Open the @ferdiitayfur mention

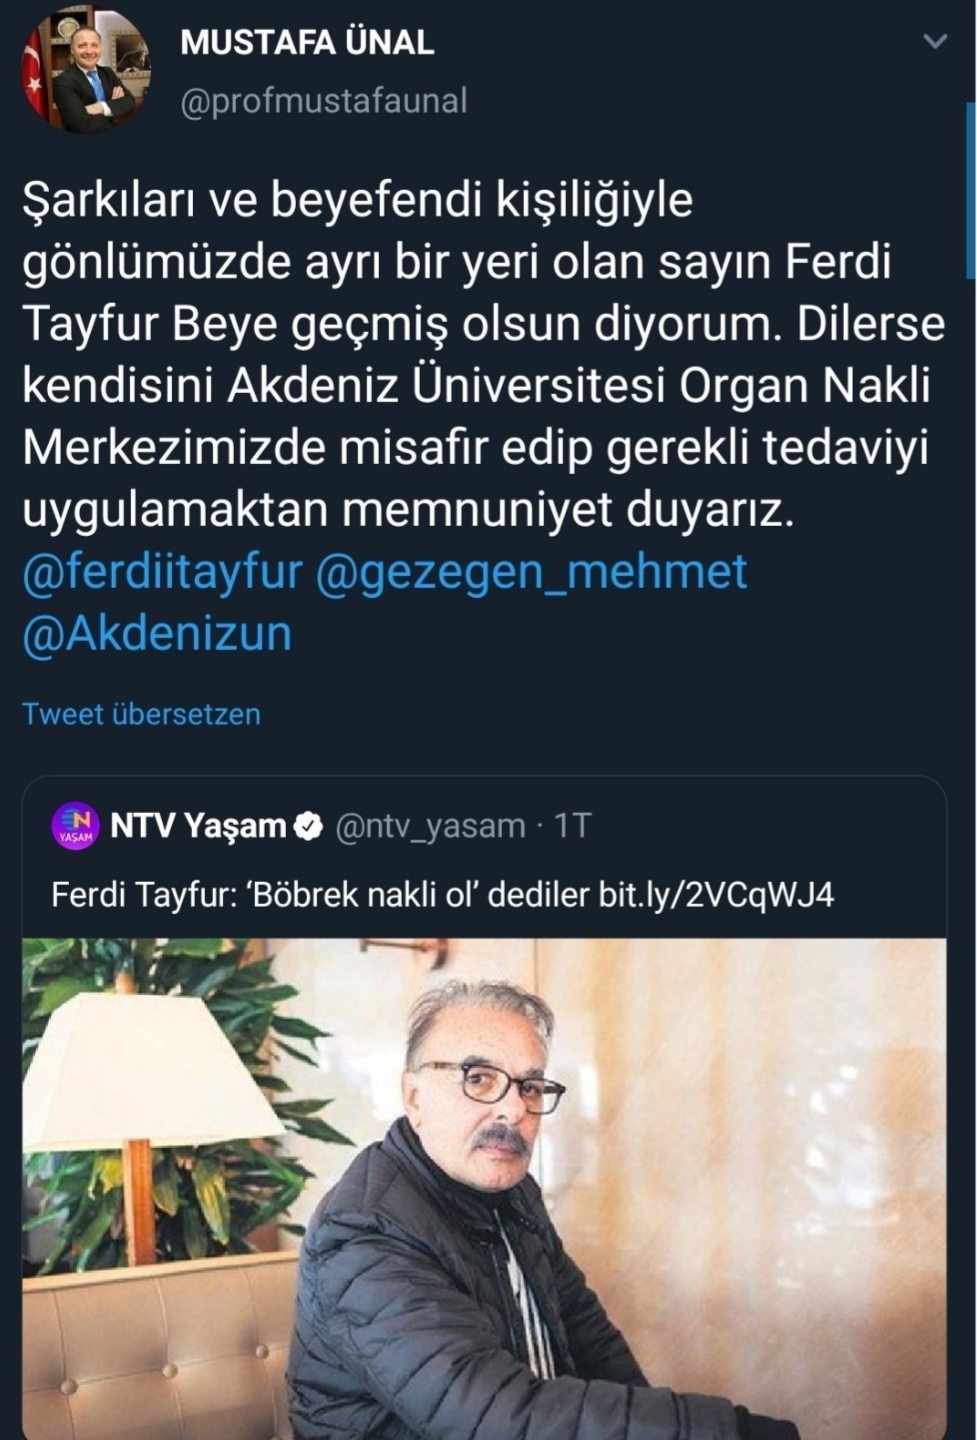pyautogui.click(x=162, y=572)
